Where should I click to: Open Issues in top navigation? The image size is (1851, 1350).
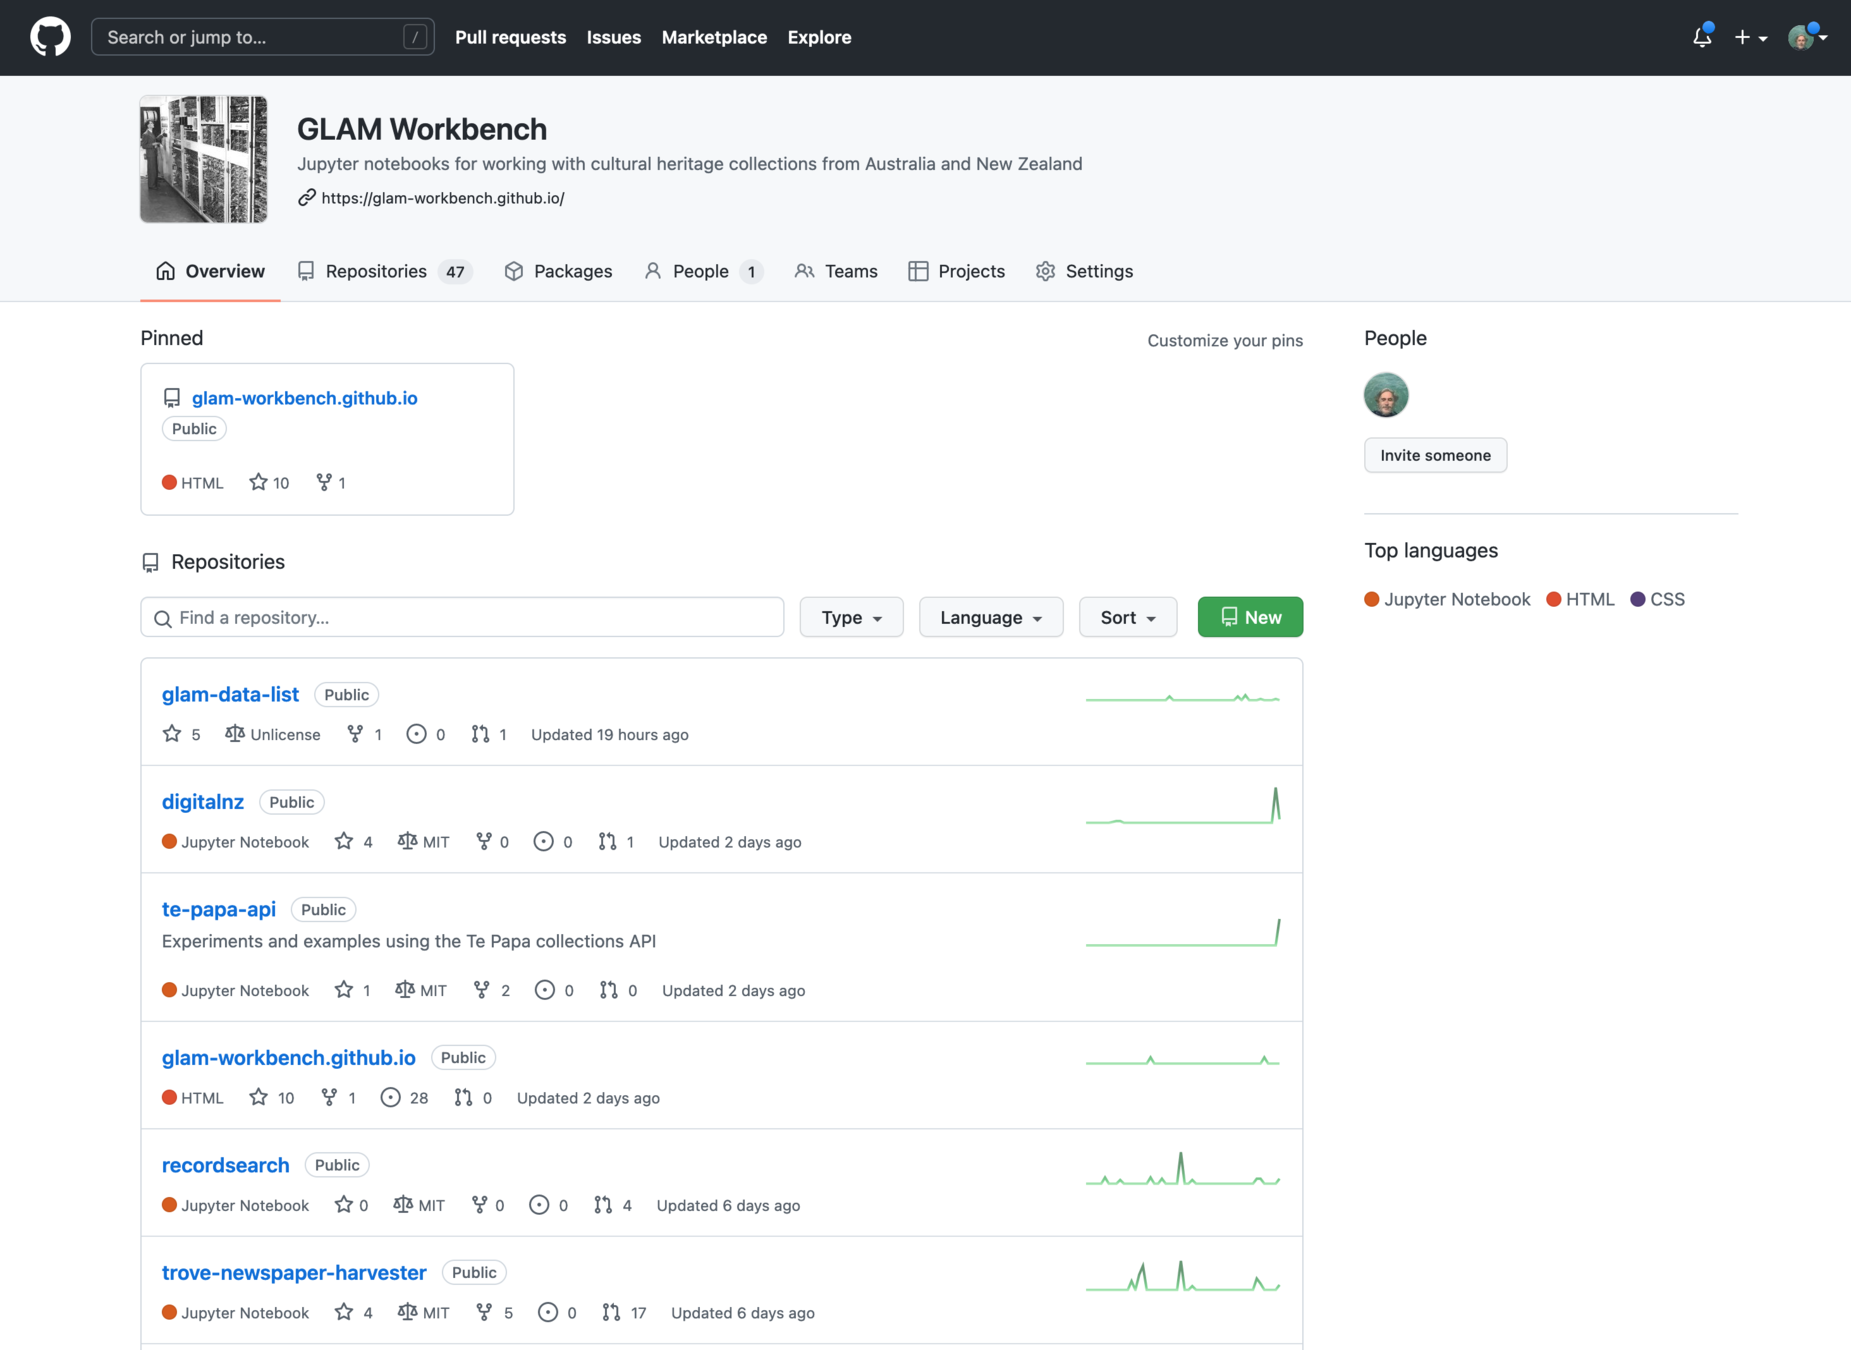click(614, 37)
